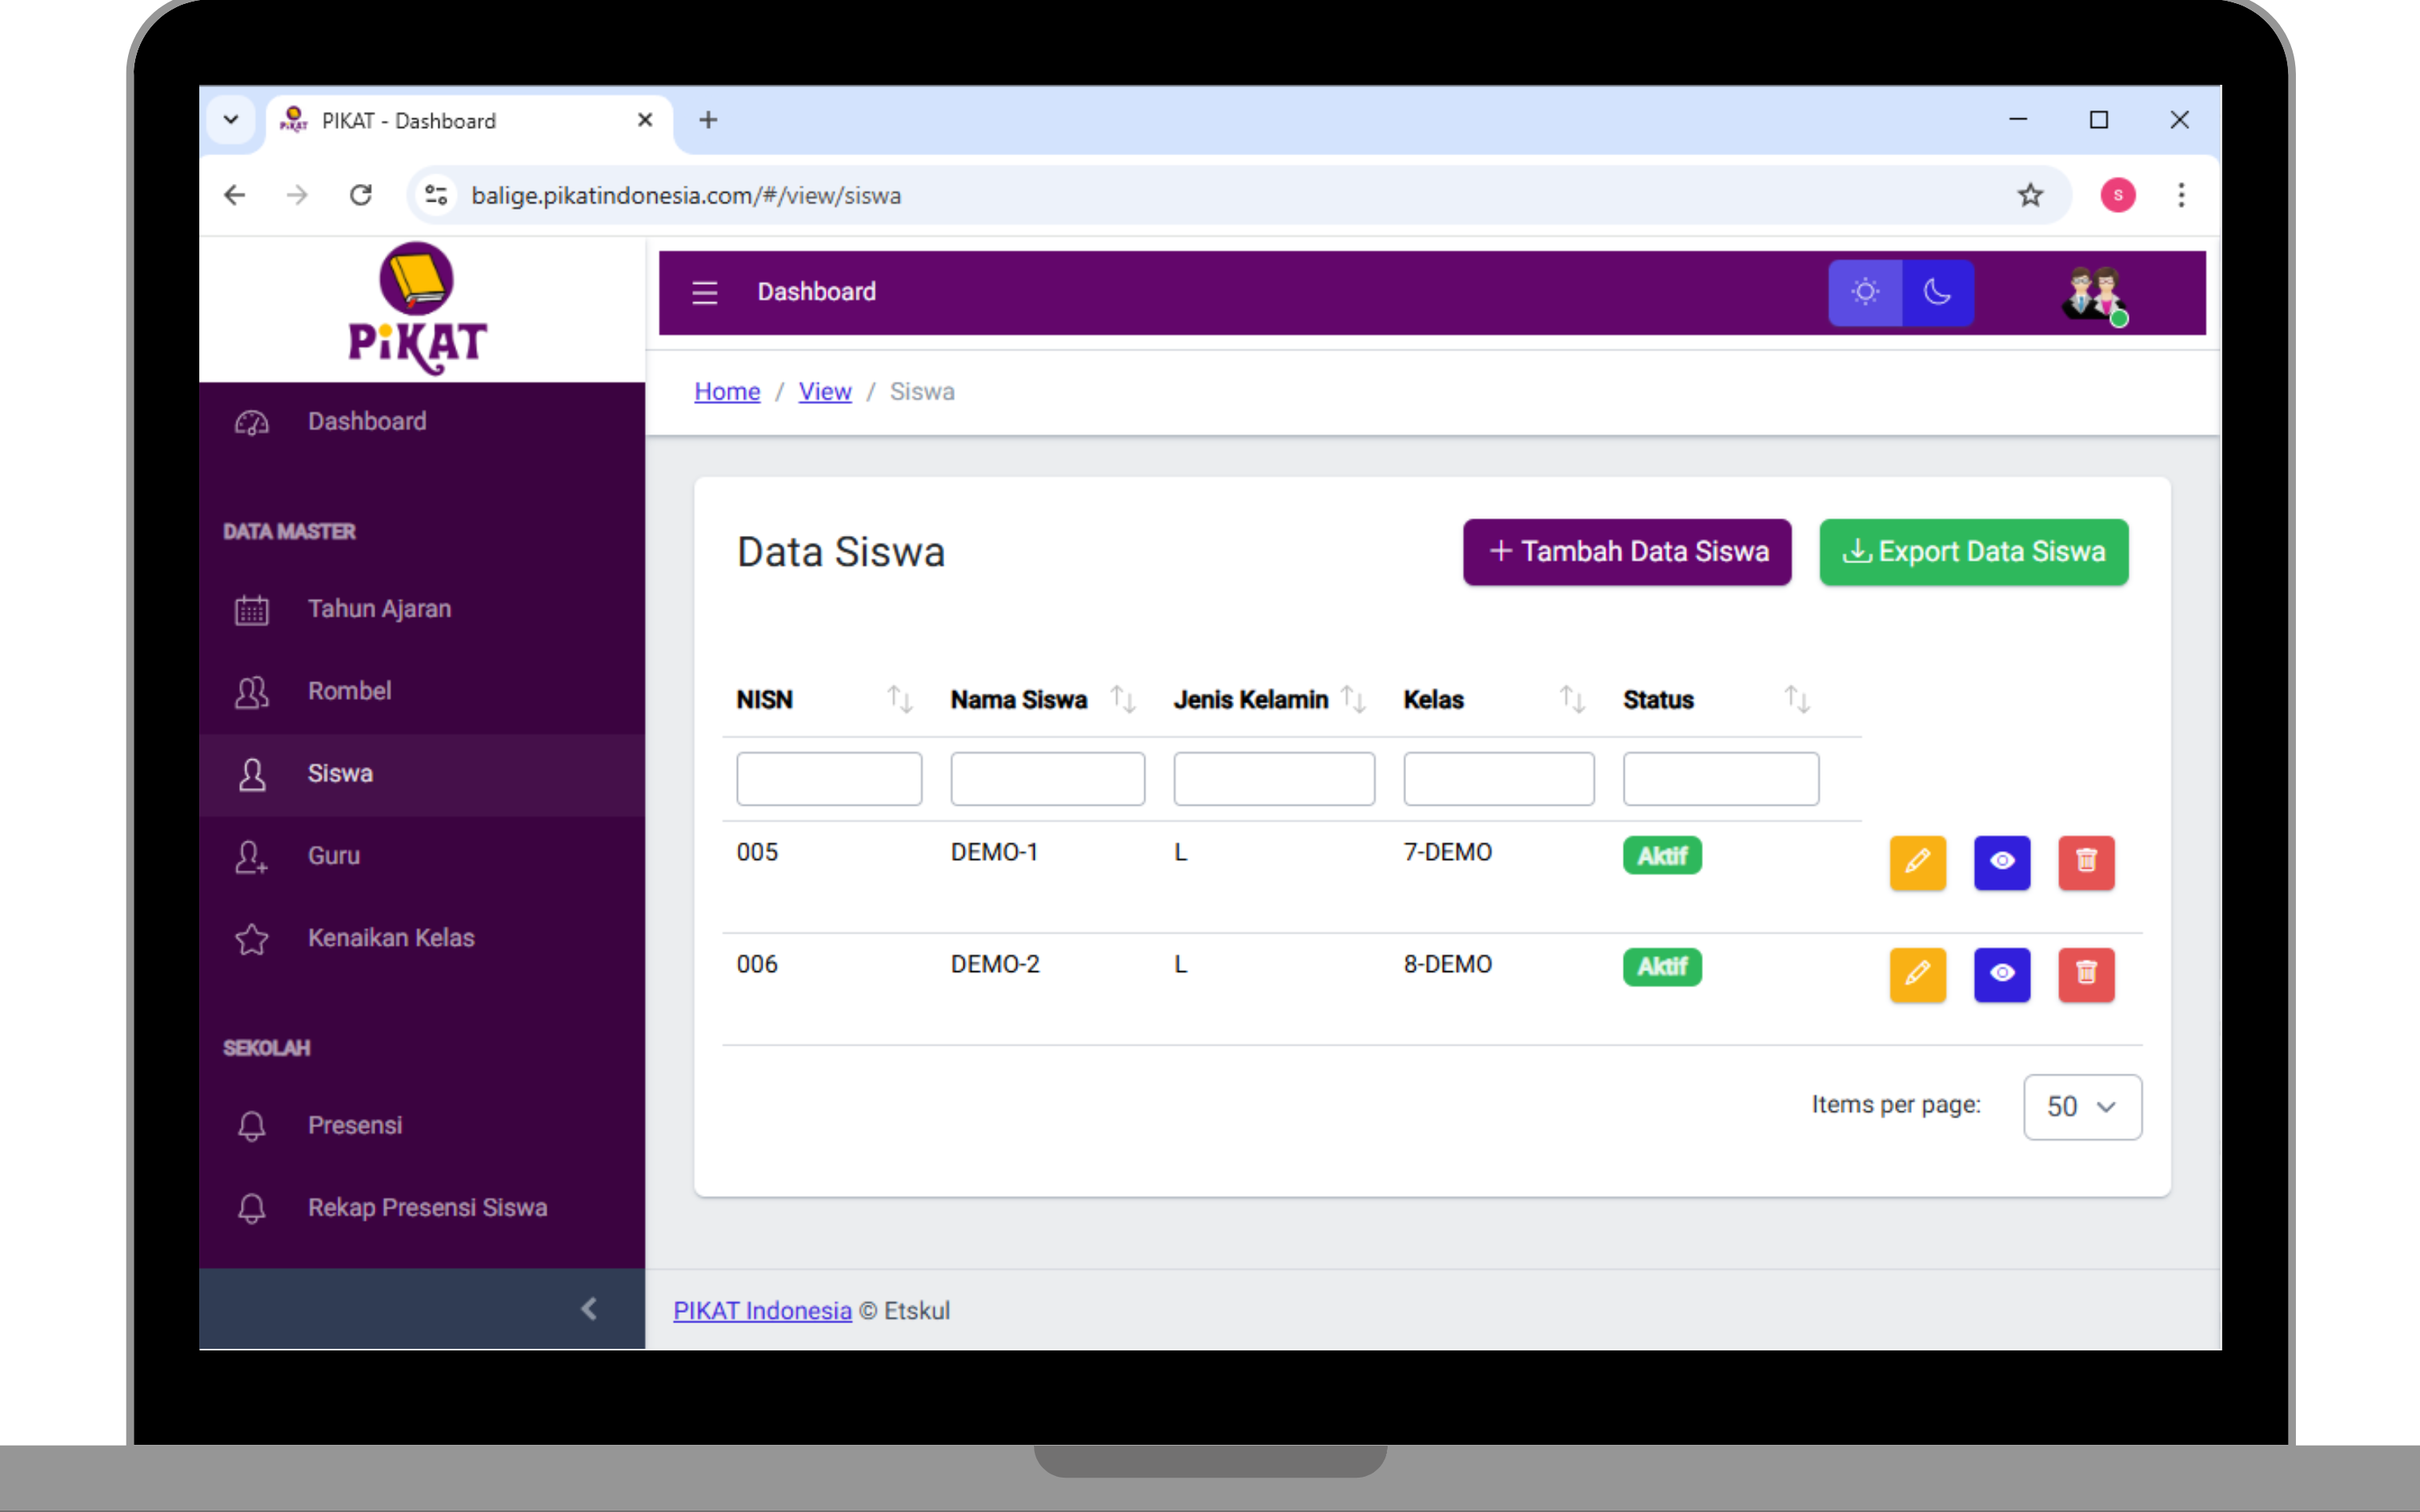The width and height of the screenshot is (2420, 1512).
Task: Select Siswa in the Data Master menu
Action: click(x=340, y=773)
